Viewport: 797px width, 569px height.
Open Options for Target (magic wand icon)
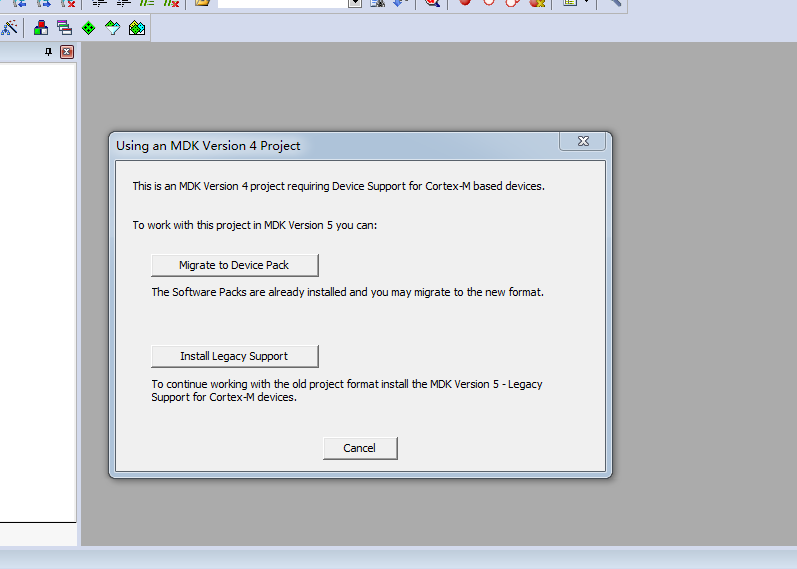click(9, 27)
